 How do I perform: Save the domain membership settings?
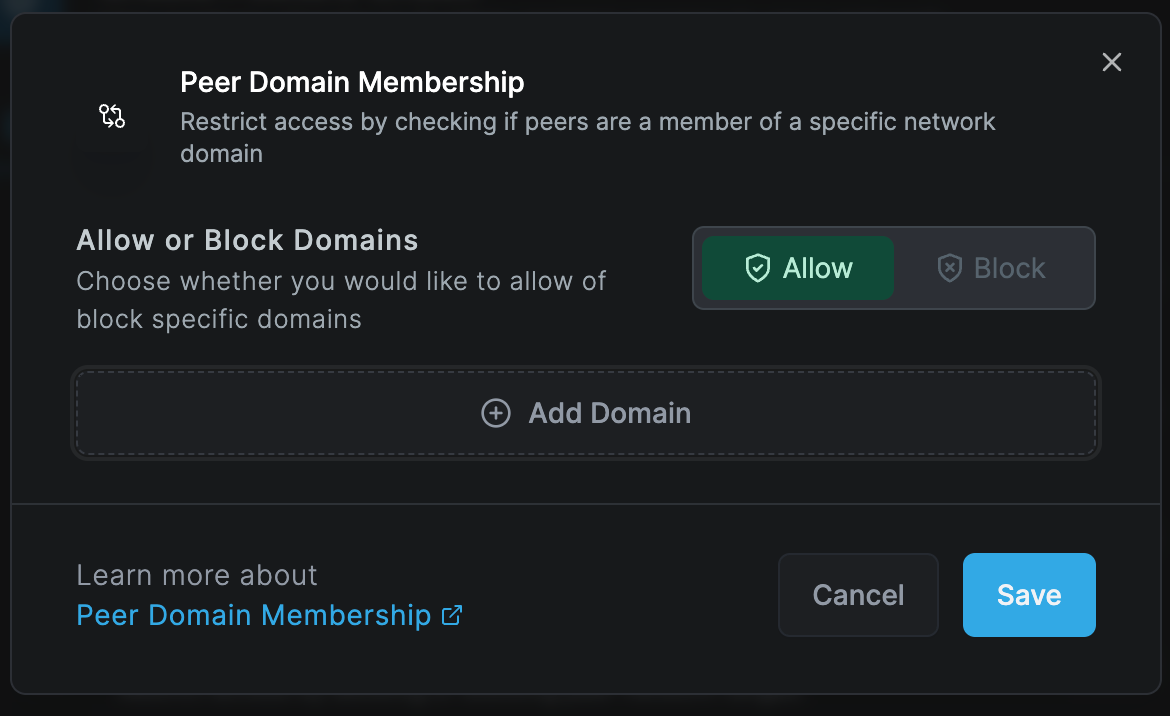pyautogui.click(x=1029, y=594)
